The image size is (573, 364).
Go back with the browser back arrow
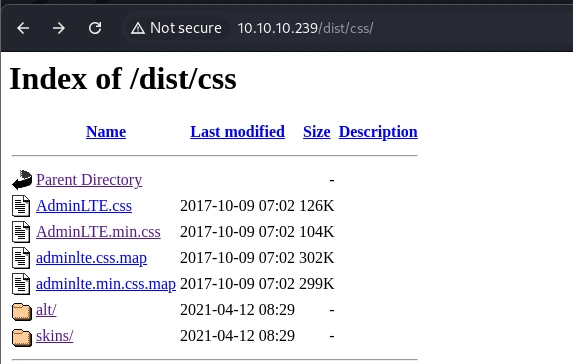click(23, 28)
